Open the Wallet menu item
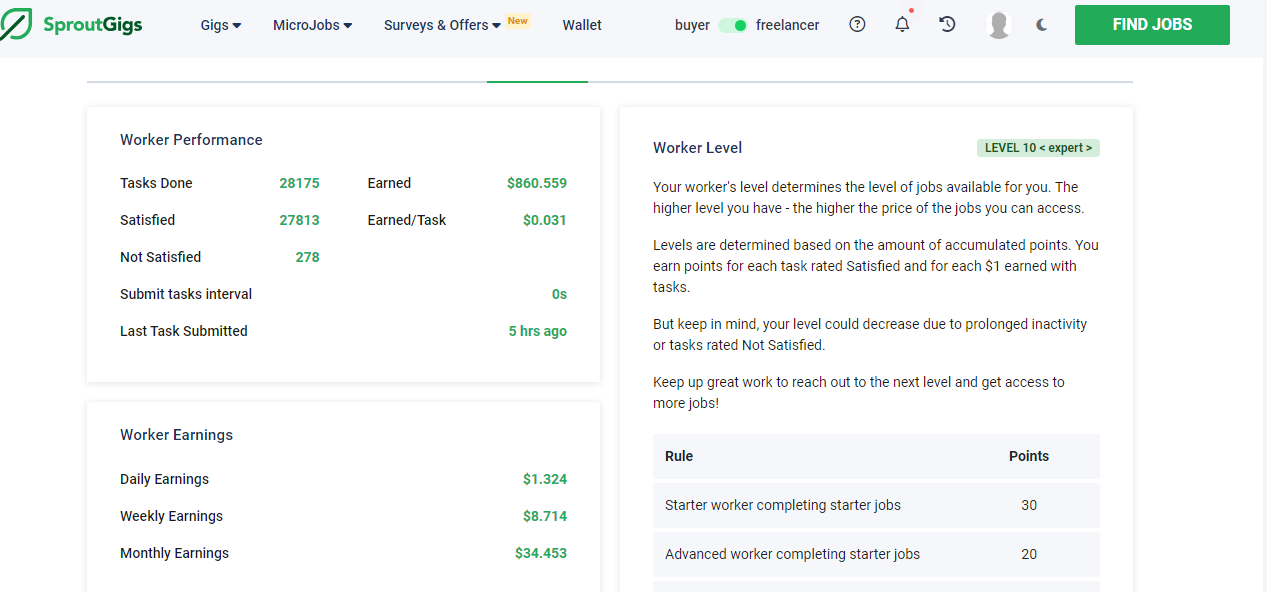This screenshot has height=592, width=1267. pos(582,25)
